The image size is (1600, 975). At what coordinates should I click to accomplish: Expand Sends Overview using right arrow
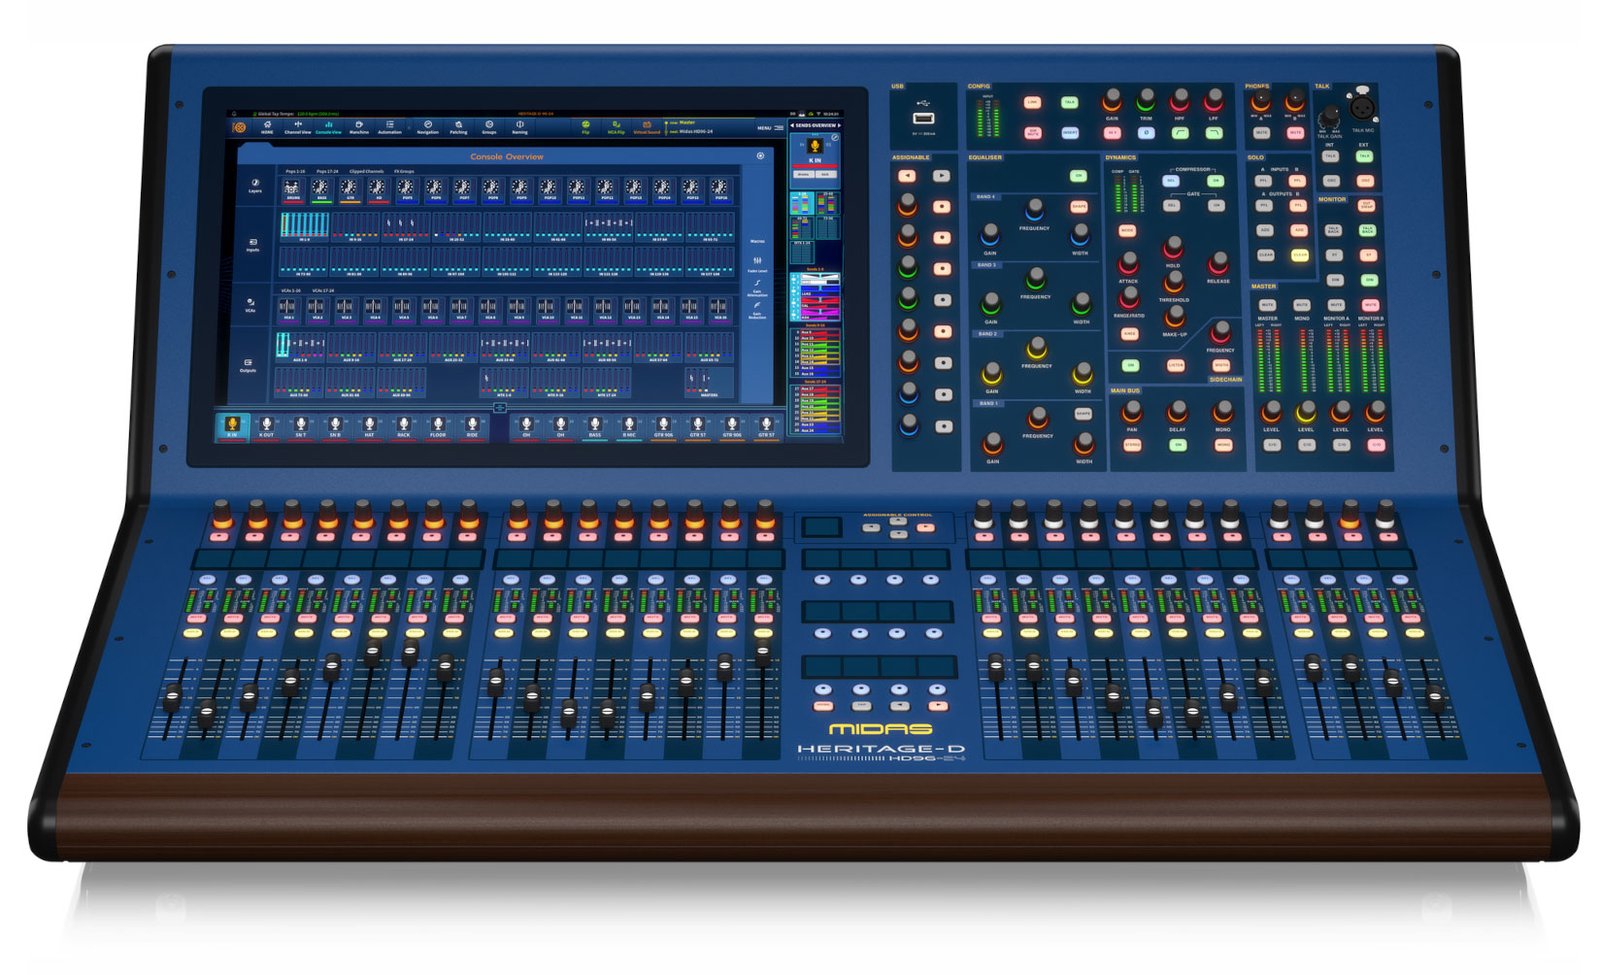pyautogui.click(x=839, y=126)
